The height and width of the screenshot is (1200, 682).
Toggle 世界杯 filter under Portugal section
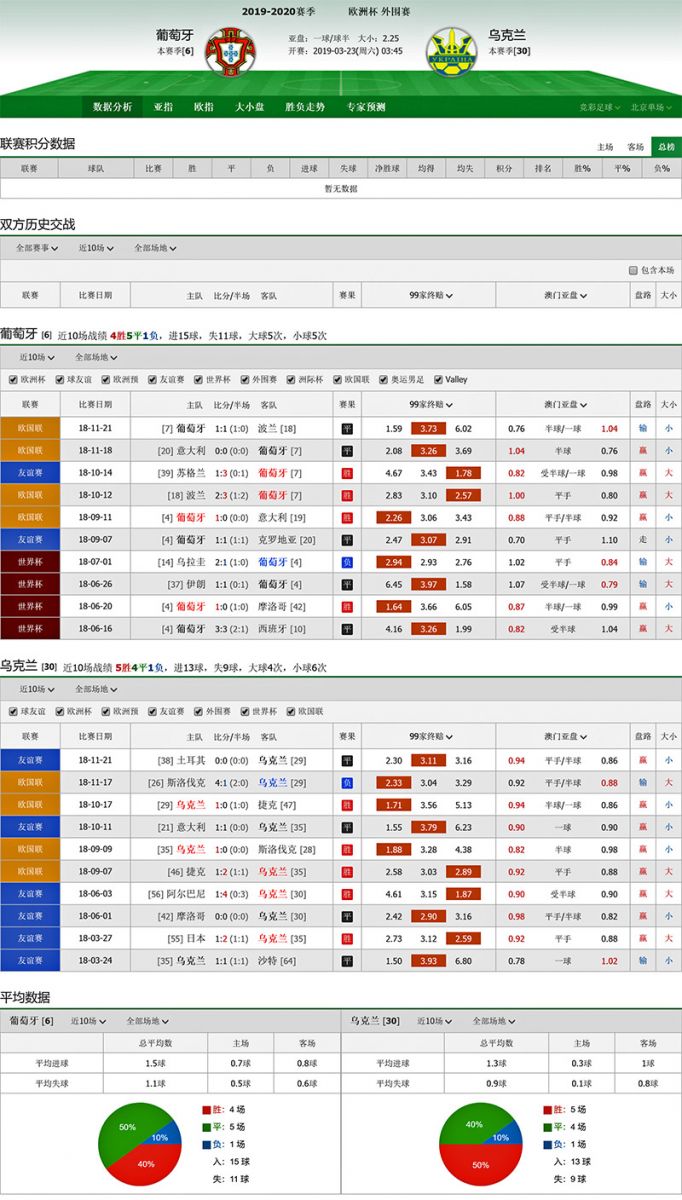(x=197, y=380)
